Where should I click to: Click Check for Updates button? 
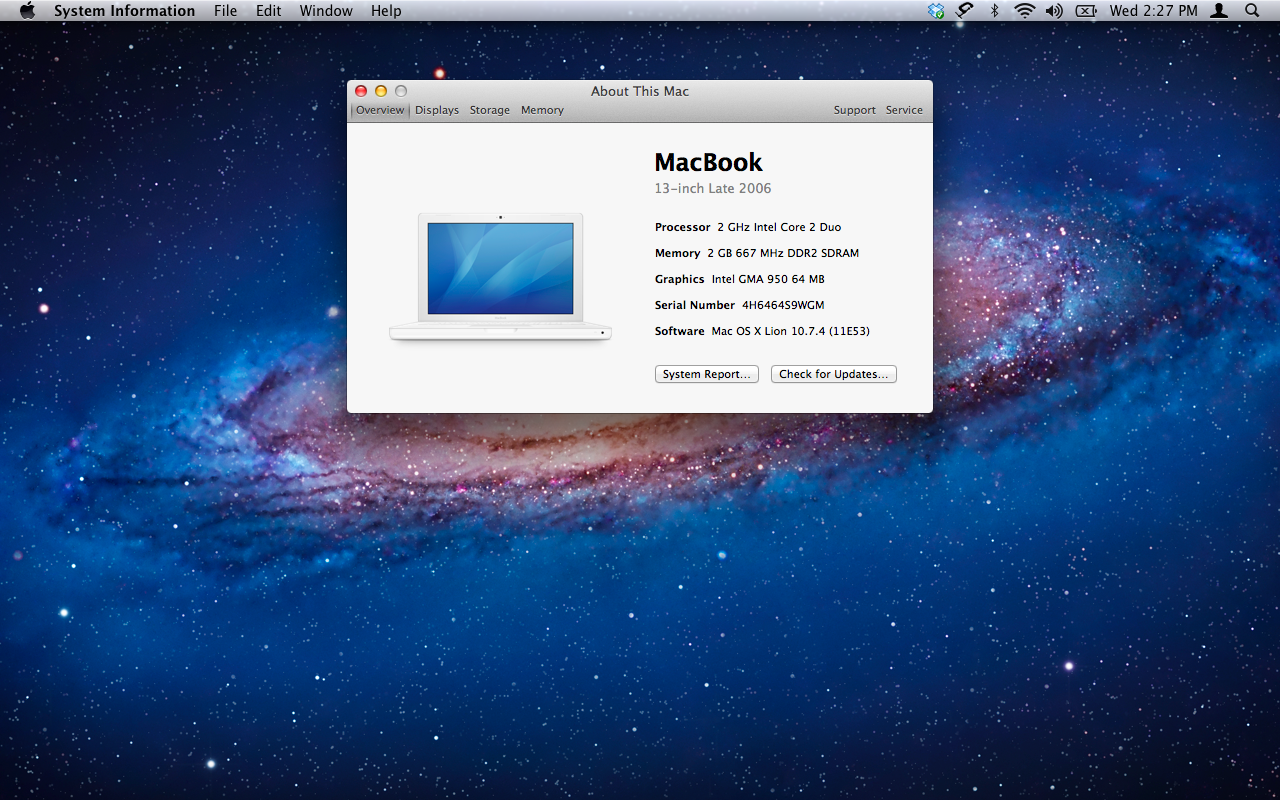pos(834,374)
